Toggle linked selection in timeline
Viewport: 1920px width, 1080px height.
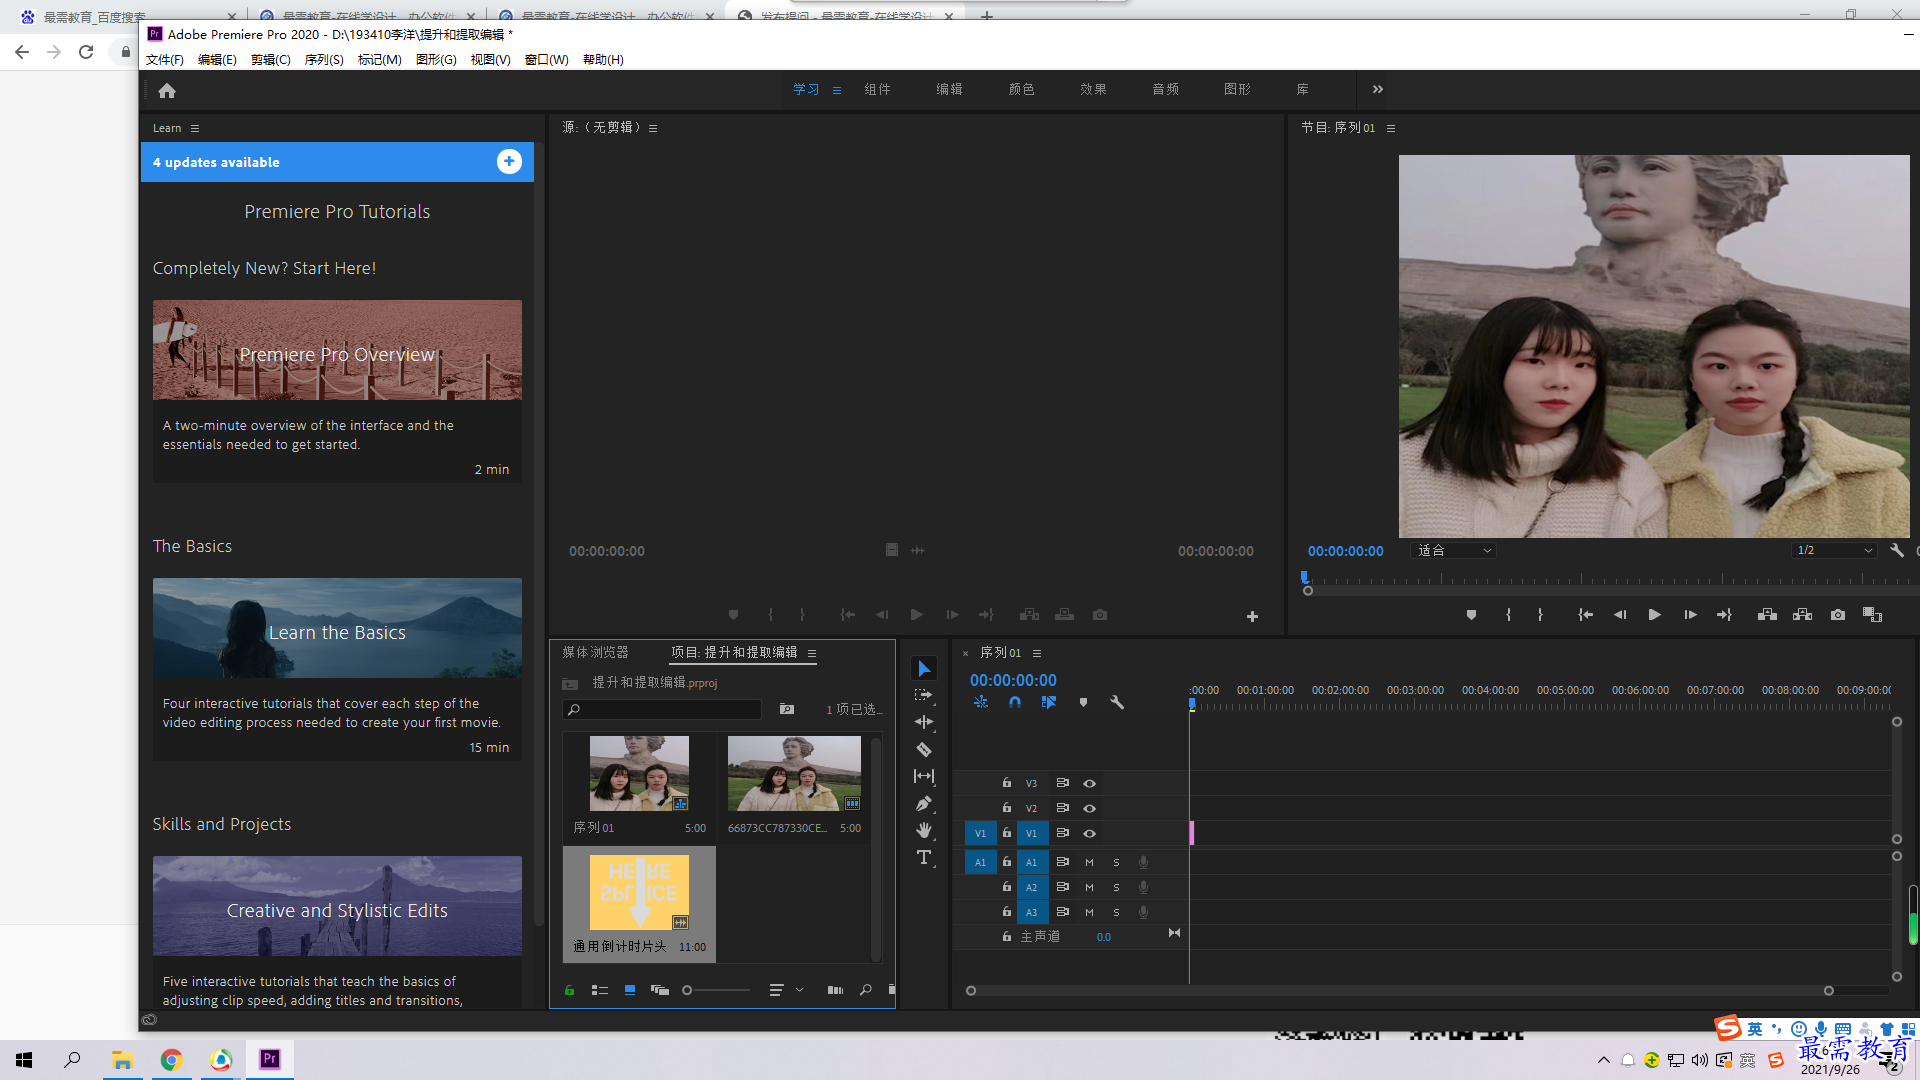coord(1048,702)
